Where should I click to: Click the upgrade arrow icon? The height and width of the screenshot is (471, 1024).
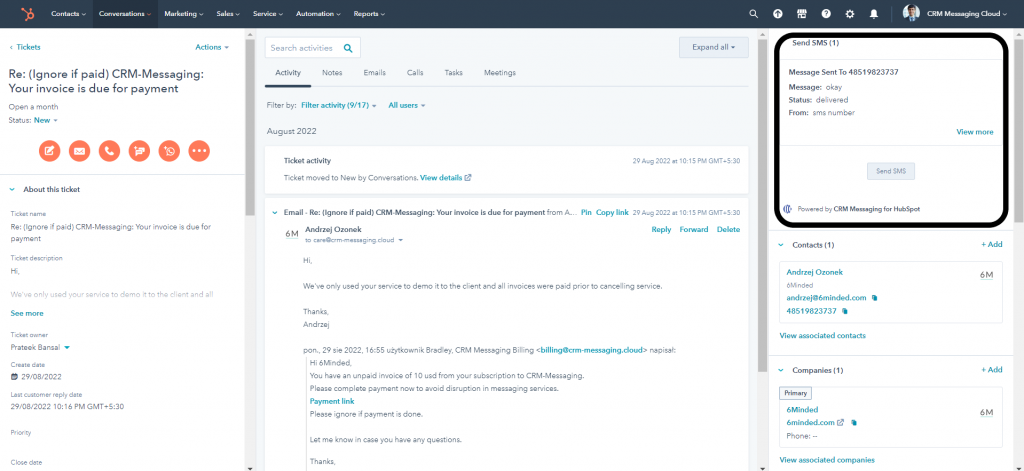coord(778,14)
